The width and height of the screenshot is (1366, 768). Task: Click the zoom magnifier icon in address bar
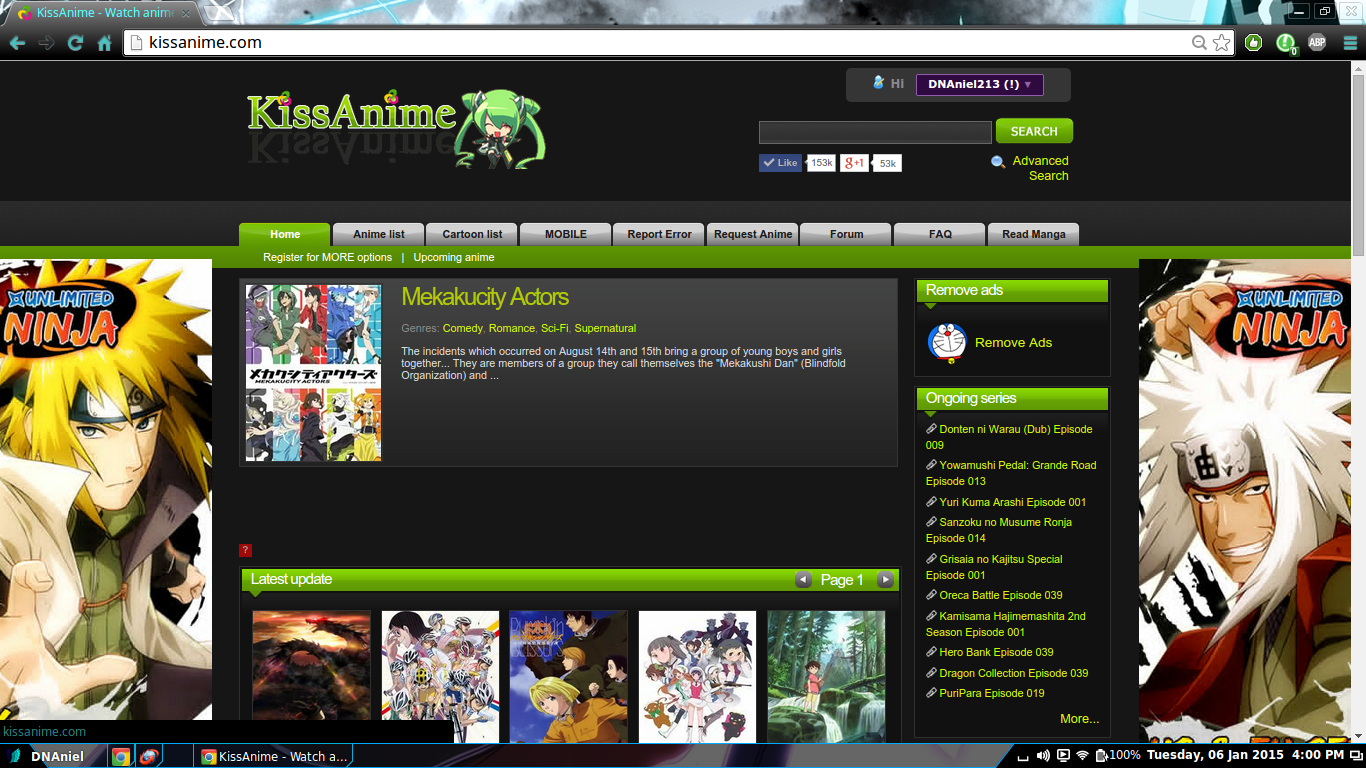point(1199,43)
